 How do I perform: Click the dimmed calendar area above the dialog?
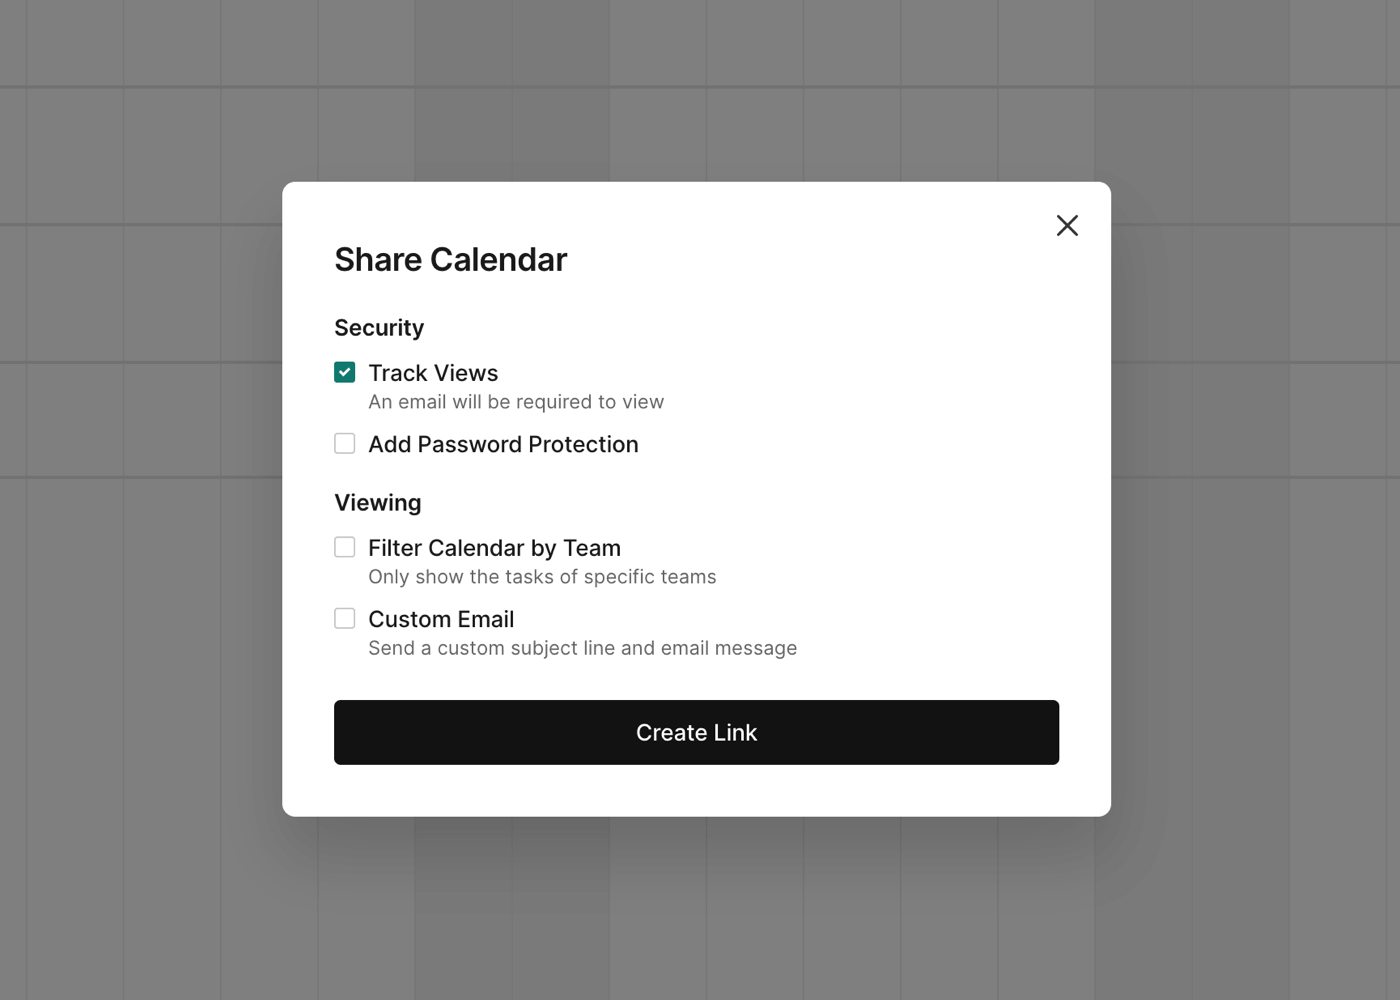[x=700, y=90]
